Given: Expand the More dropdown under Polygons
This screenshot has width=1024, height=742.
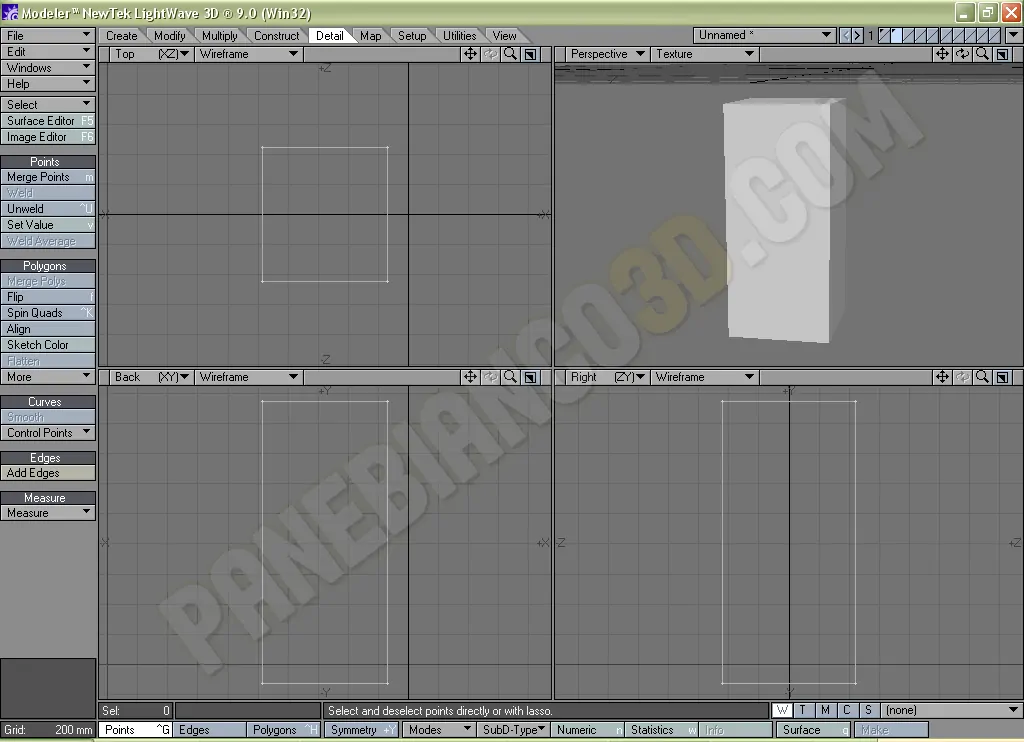Looking at the screenshot, I should pyautogui.click(x=48, y=377).
